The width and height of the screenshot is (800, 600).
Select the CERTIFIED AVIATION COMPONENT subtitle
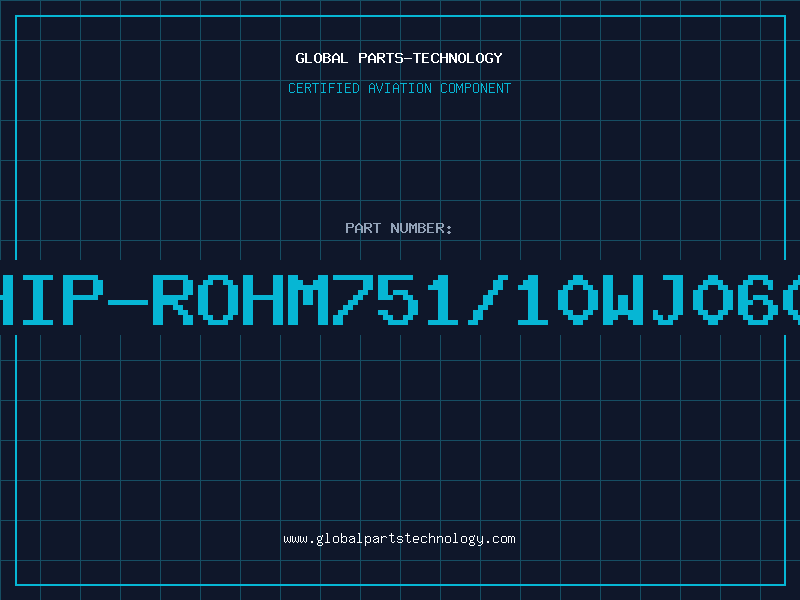(x=399, y=88)
